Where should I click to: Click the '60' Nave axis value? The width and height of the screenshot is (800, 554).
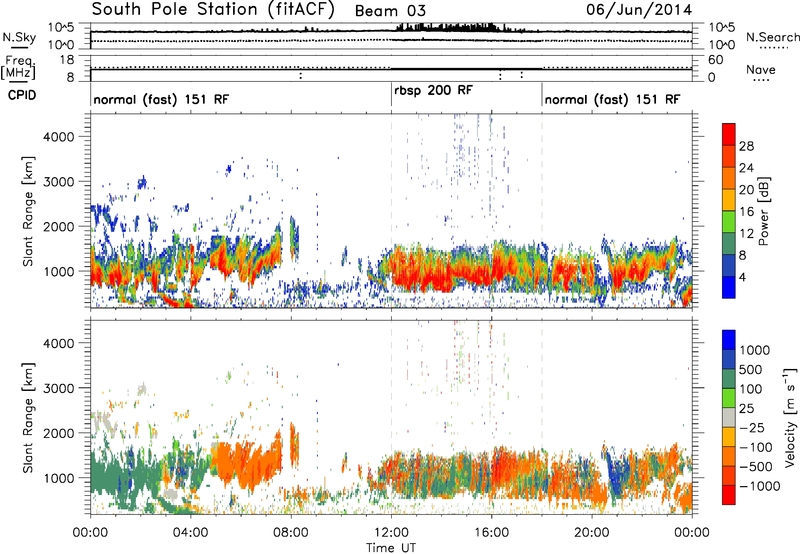pos(716,60)
